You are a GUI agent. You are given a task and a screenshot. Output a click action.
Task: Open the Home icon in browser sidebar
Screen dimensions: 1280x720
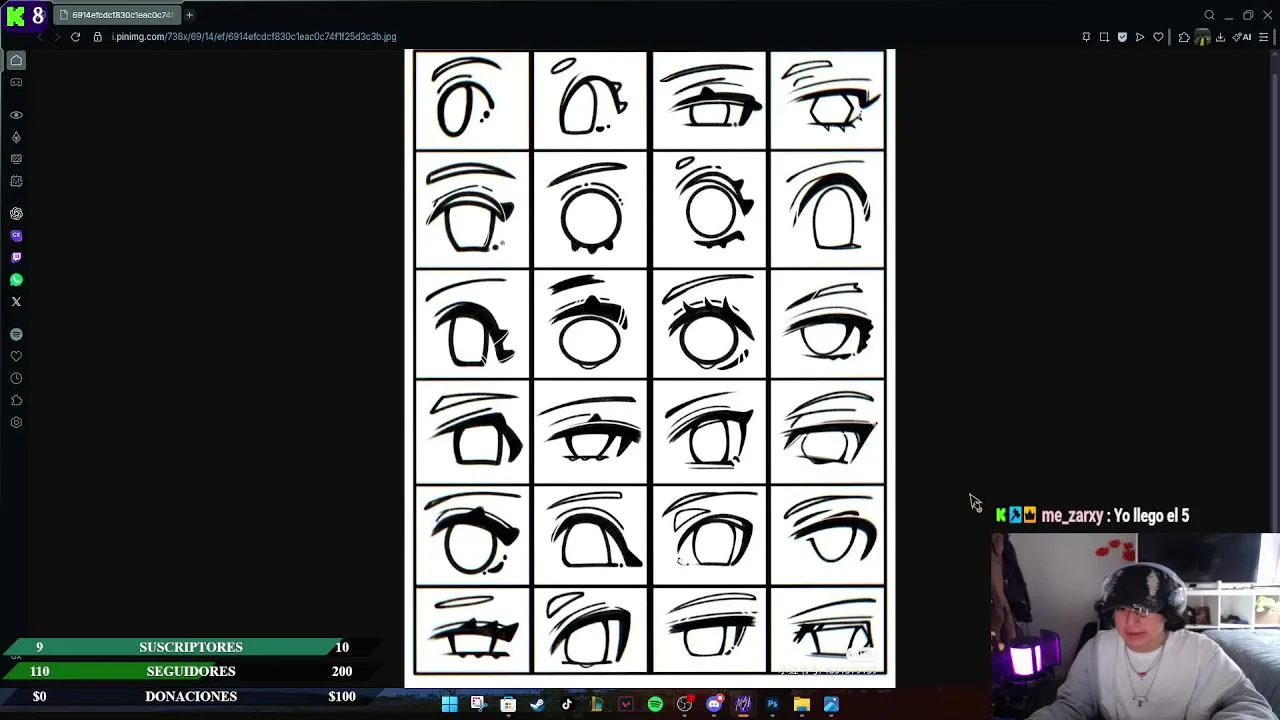point(16,60)
